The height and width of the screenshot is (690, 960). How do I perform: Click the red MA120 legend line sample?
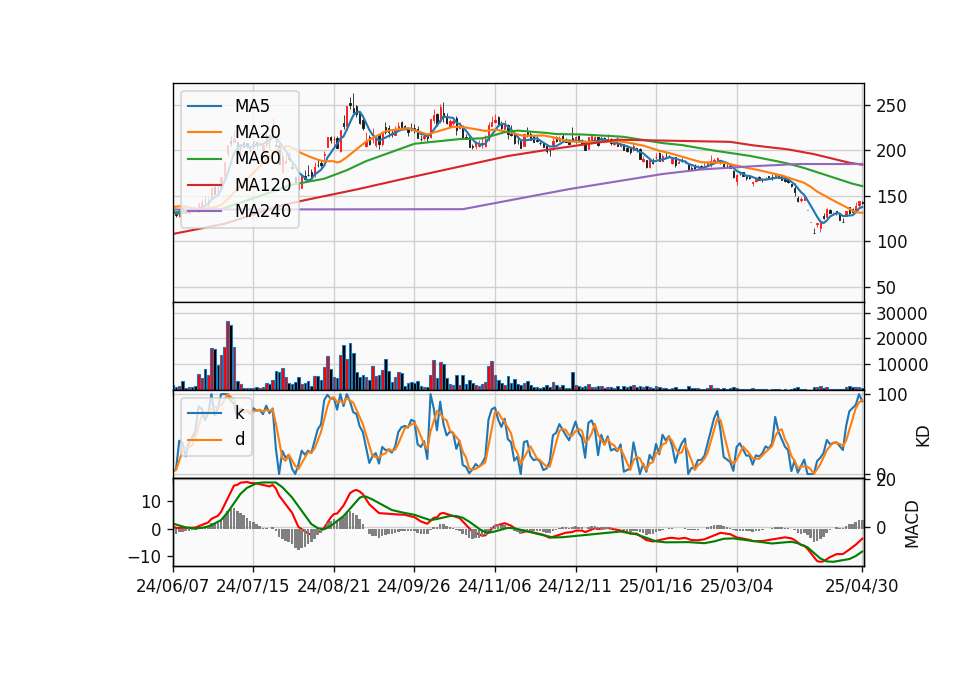[204, 184]
